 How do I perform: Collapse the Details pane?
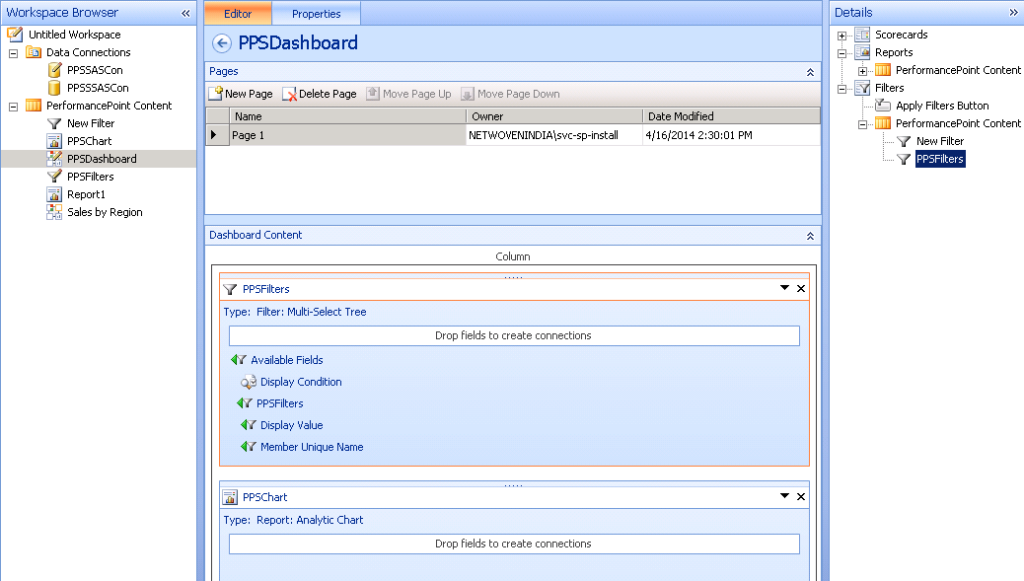1014,12
